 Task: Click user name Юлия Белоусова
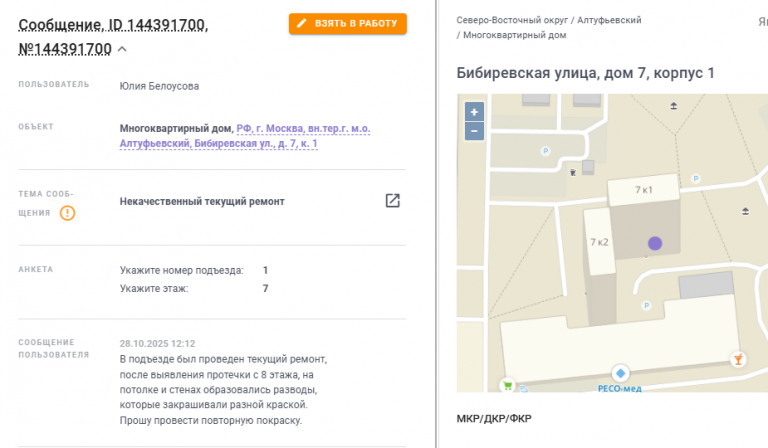coord(159,86)
